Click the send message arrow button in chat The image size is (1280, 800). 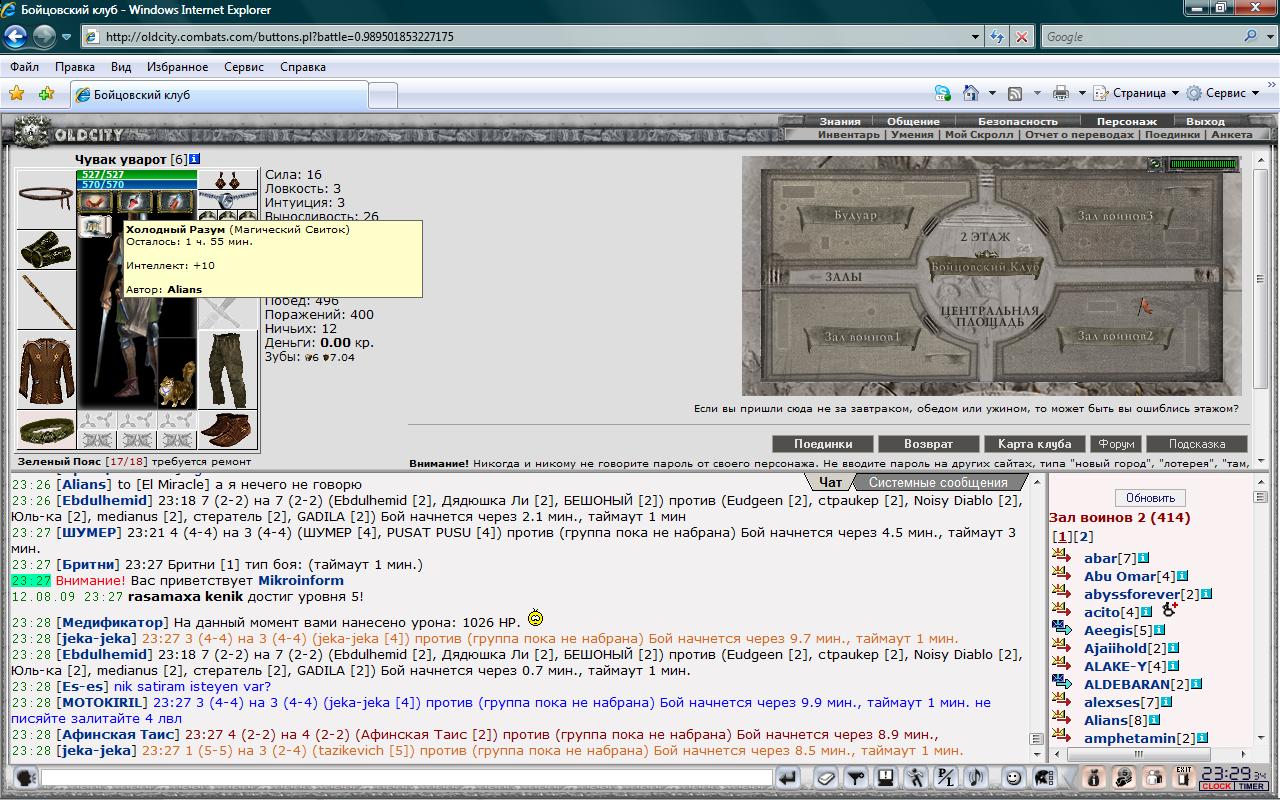pyautogui.click(x=789, y=777)
